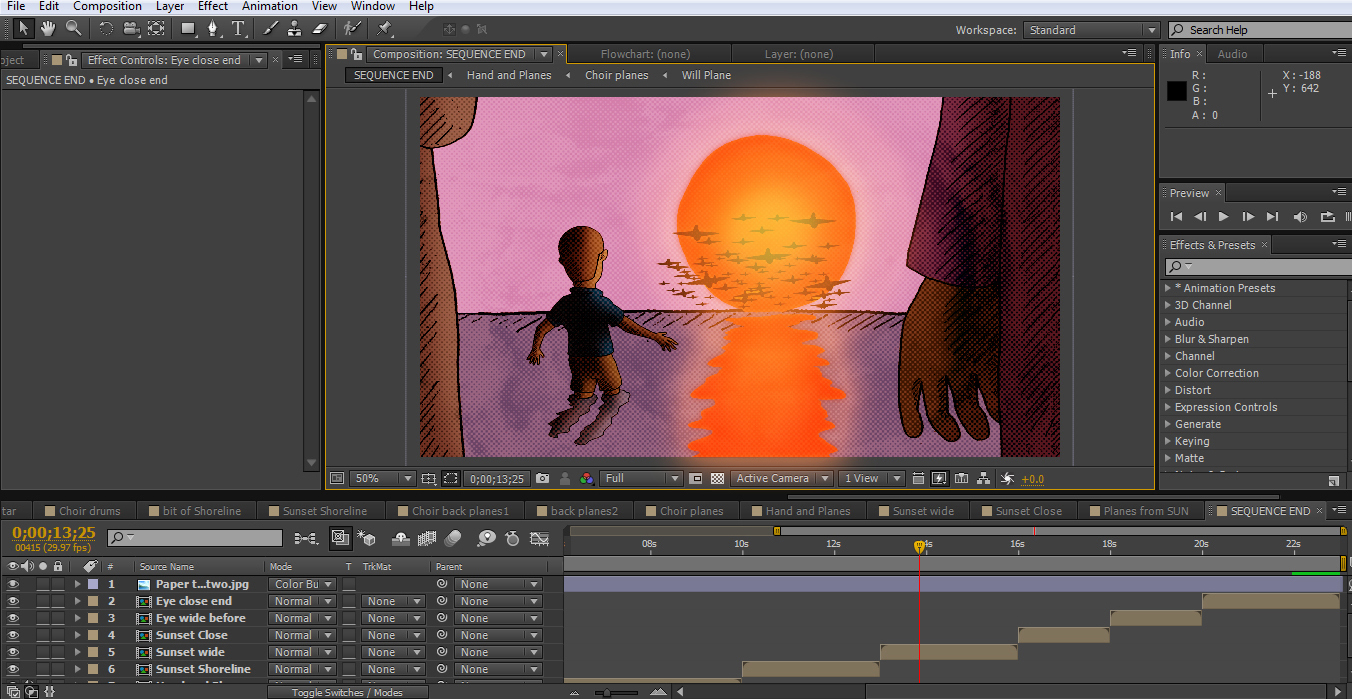Enable Motion Blur switch in timeline
Screen dimensions: 1352x699
[453, 539]
